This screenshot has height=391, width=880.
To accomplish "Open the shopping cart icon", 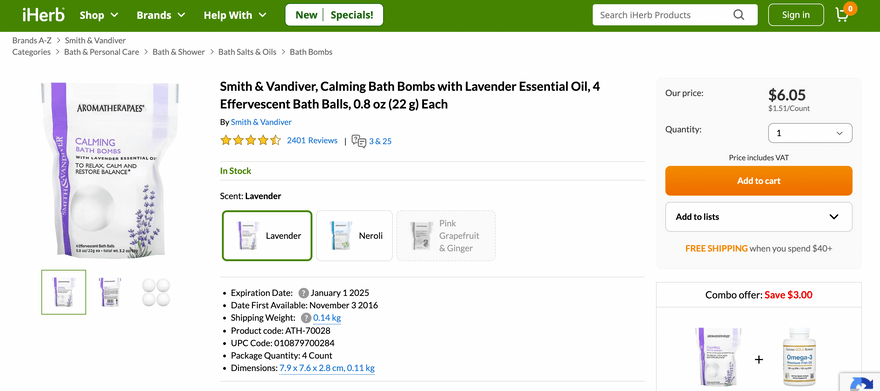I will click(844, 14).
